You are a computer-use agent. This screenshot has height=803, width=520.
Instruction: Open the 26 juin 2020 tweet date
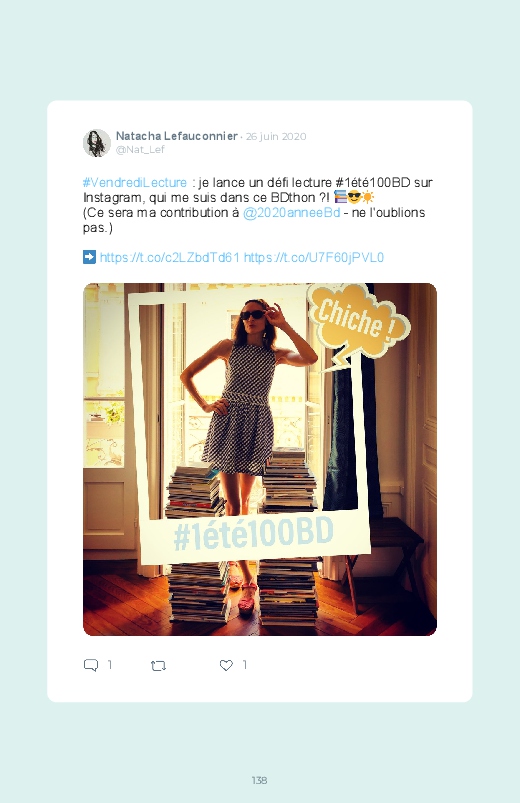tap(276, 137)
